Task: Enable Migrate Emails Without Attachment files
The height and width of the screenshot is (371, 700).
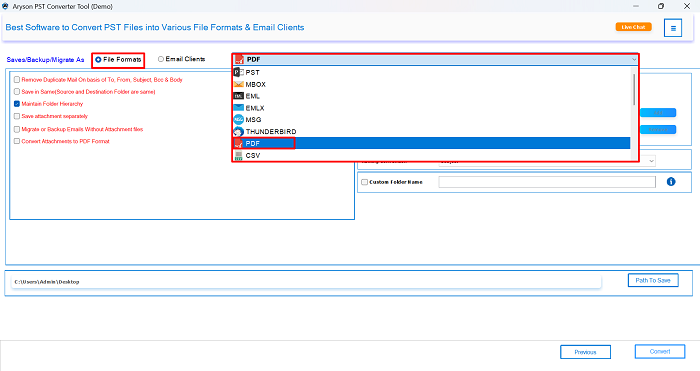Action: coord(17,129)
